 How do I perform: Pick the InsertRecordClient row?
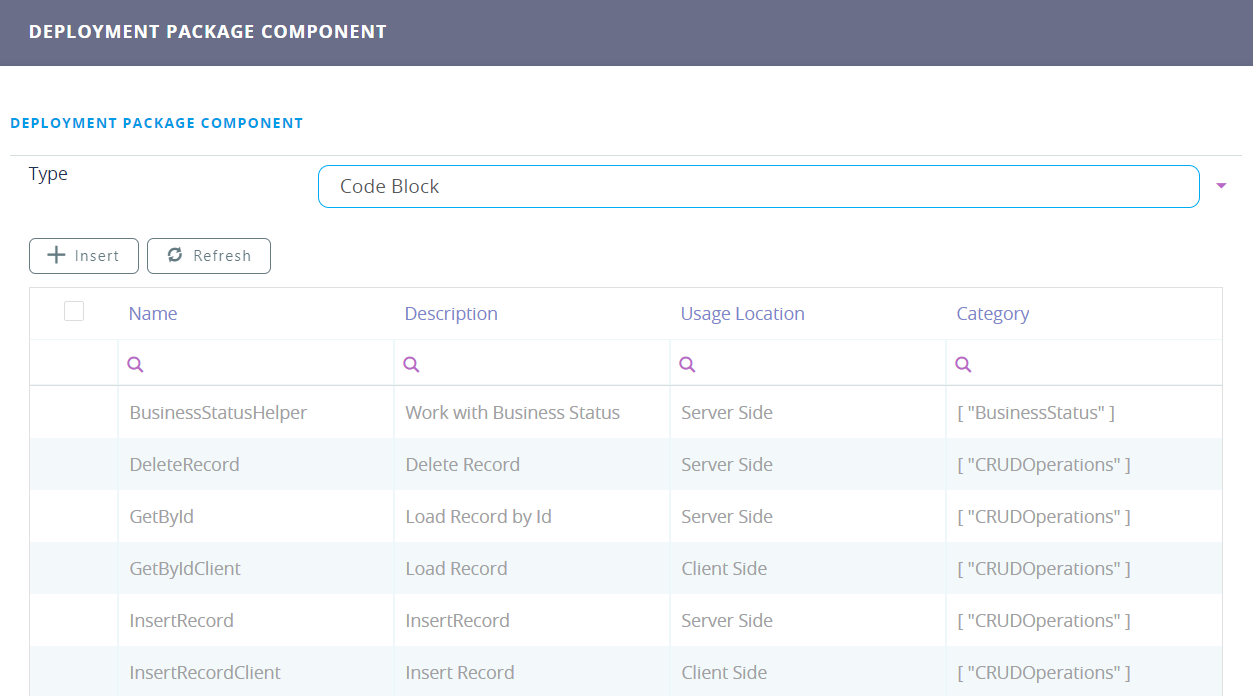[205, 673]
